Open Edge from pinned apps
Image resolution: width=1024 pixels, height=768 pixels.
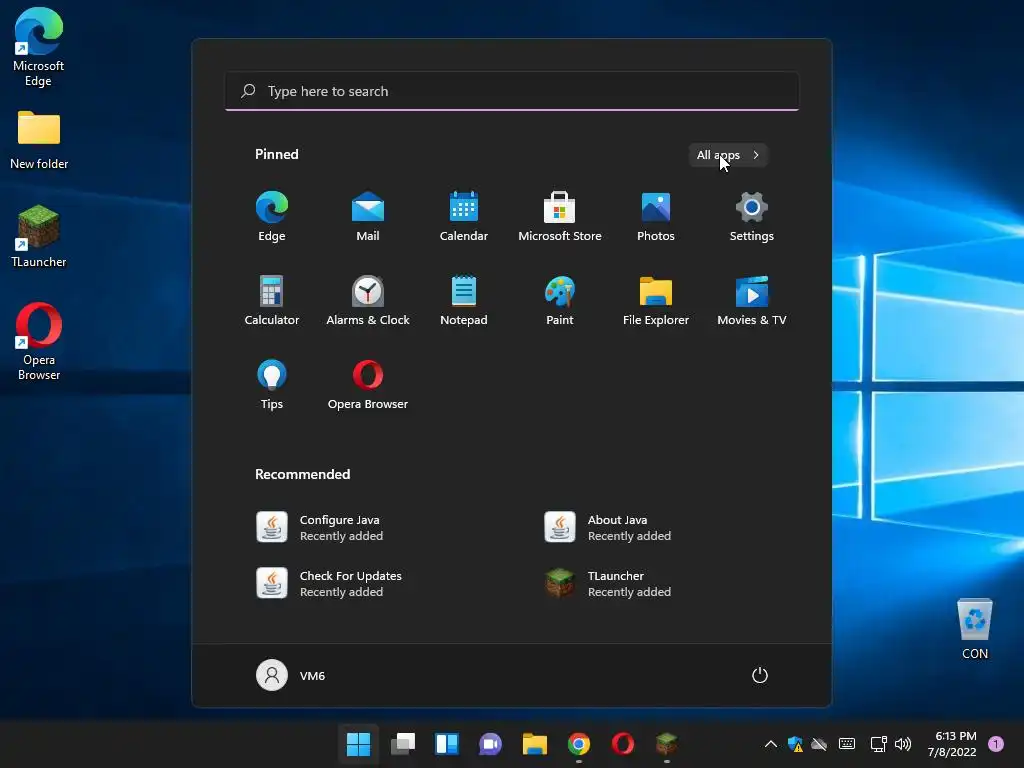272,217
